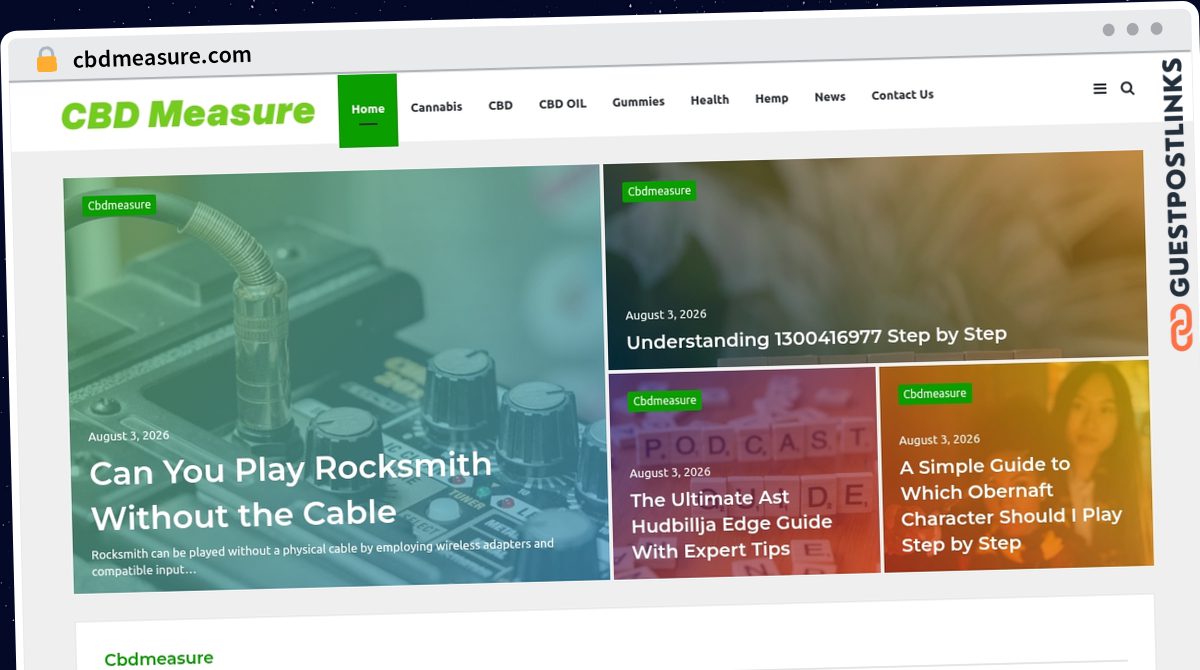This screenshot has height=670, width=1200.
Task: Click the GuestPostLinks chain logo icon
Action: (x=1181, y=328)
